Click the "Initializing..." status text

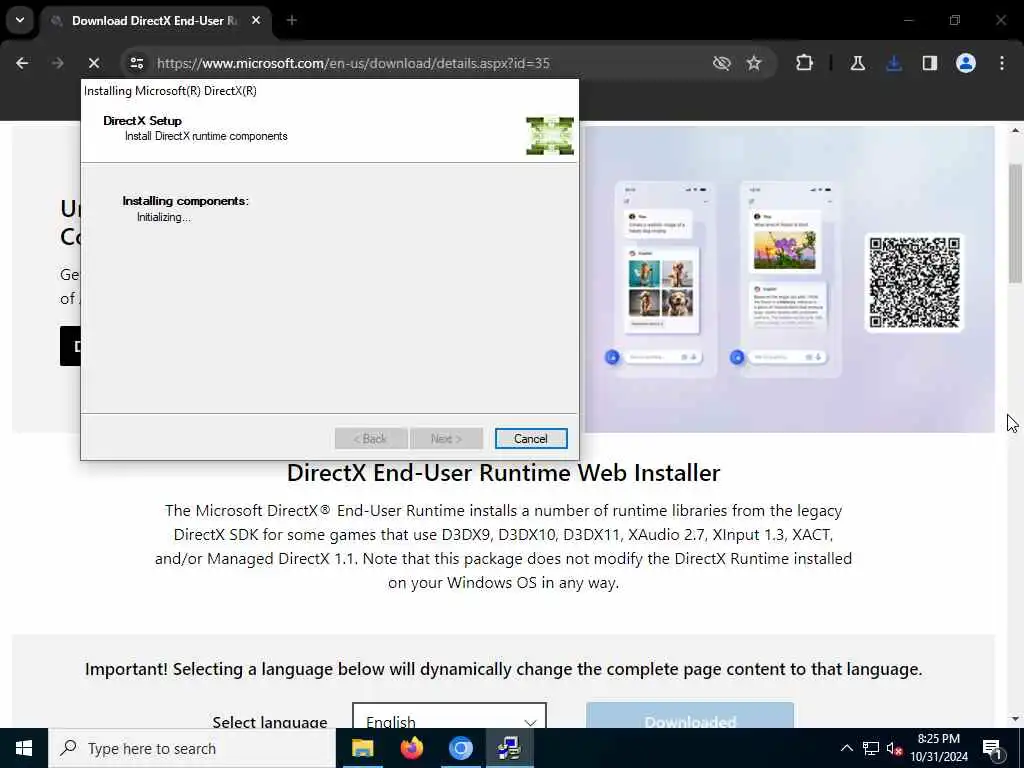(x=163, y=217)
